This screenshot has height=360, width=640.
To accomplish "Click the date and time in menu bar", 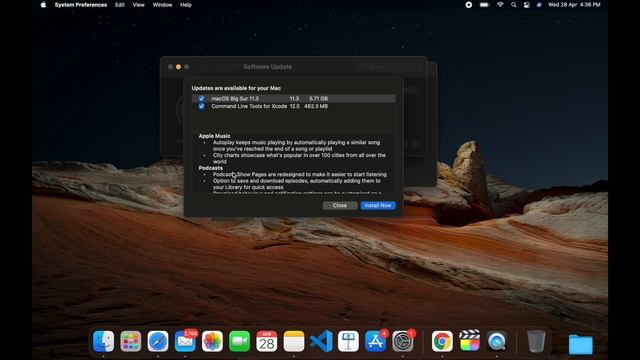I will click(x=574, y=5).
